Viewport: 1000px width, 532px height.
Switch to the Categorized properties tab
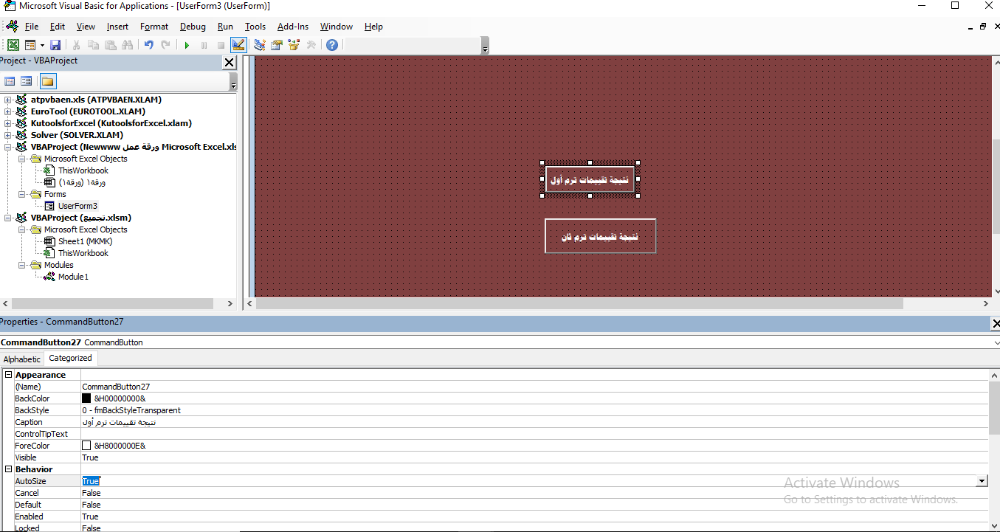click(x=70, y=358)
